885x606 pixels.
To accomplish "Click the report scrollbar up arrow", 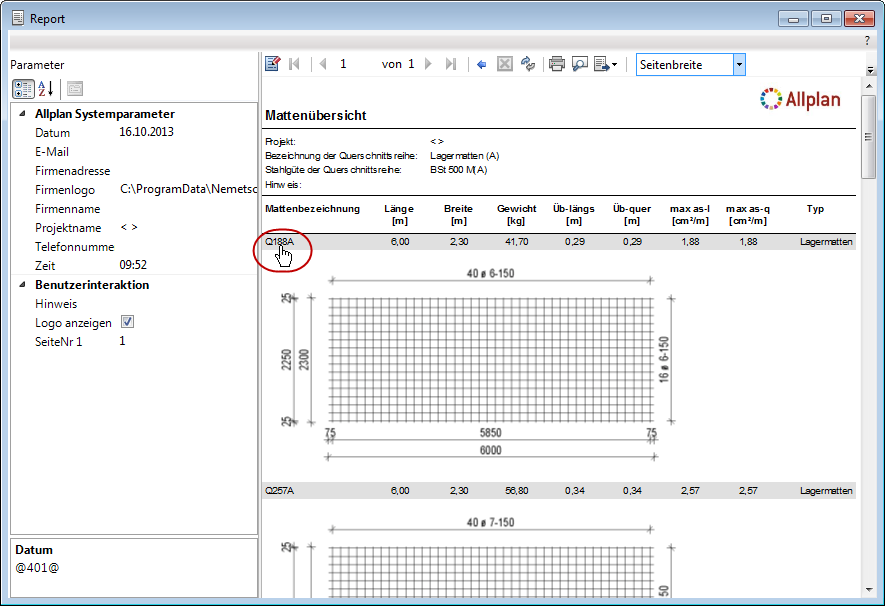I will tap(869, 86).
